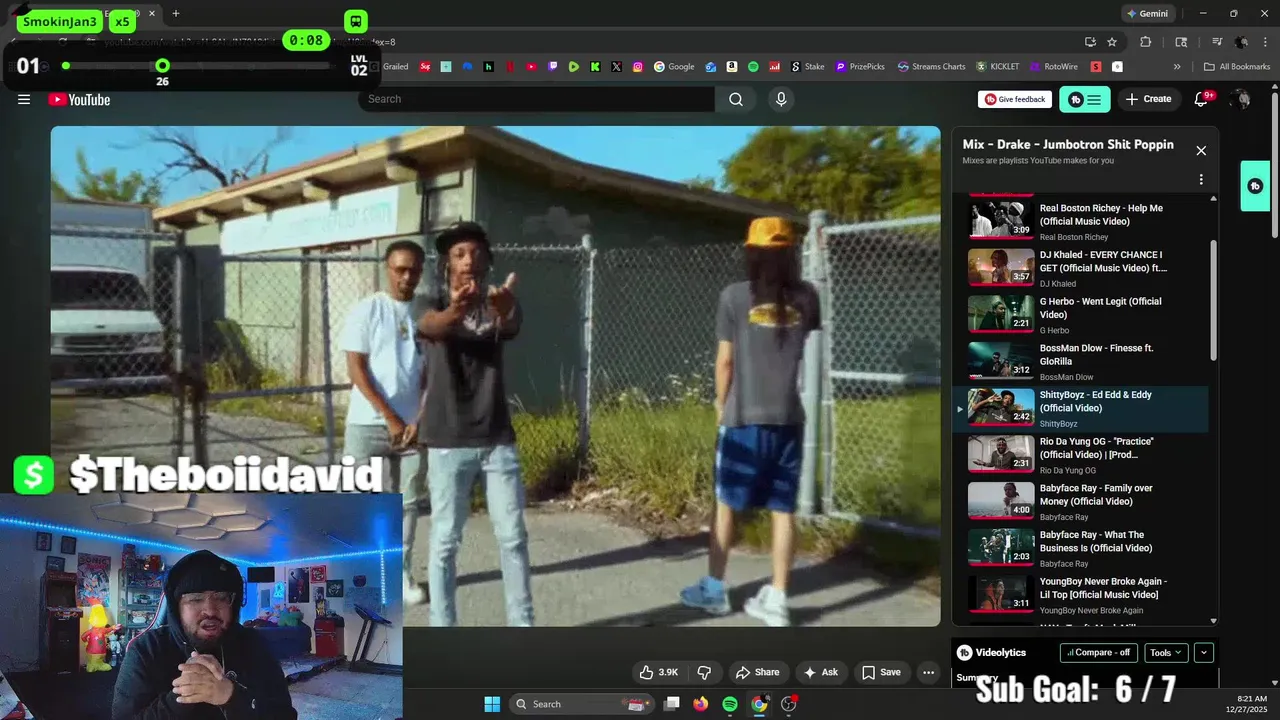Click the Windows taskbar search box
Image resolution: width=1280 pixels, height=720 pixels.
pos(580,704)
